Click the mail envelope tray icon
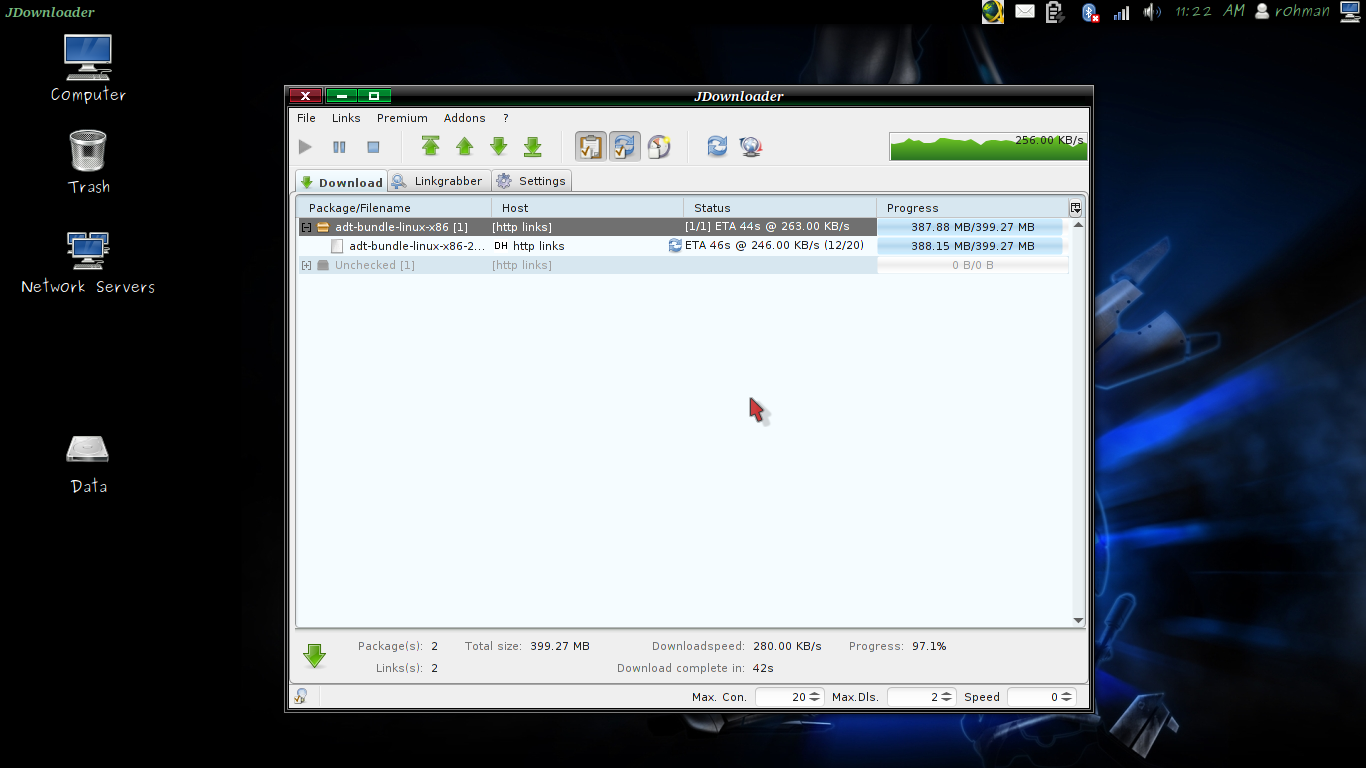1366x768 pixels. pos(1025,12)
